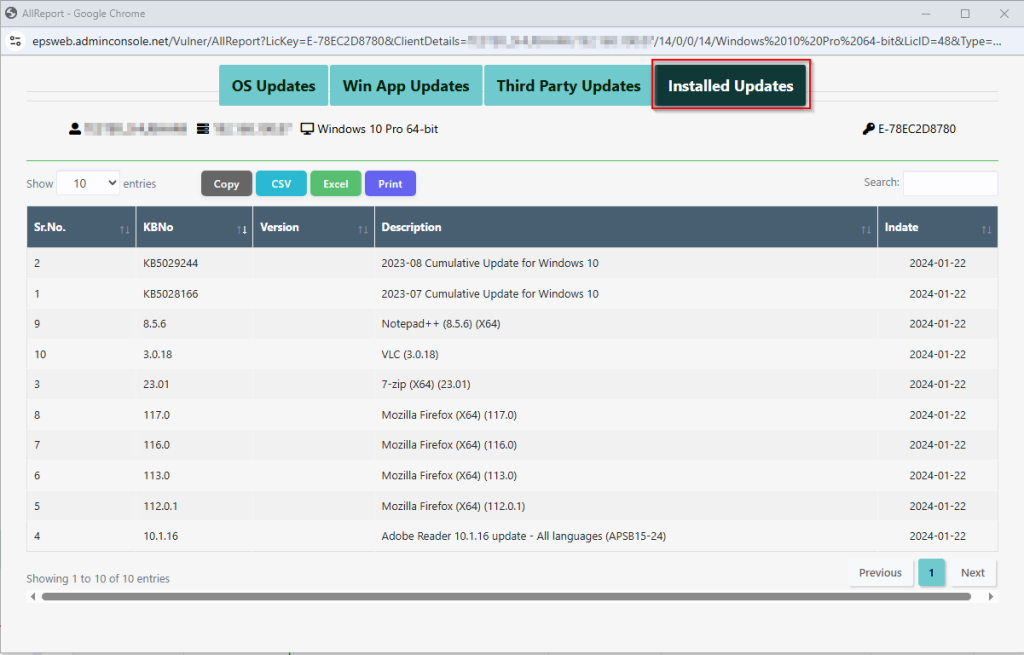Select the Installed Updates tab
The image size is (1024, 655).
pos(730,86)
